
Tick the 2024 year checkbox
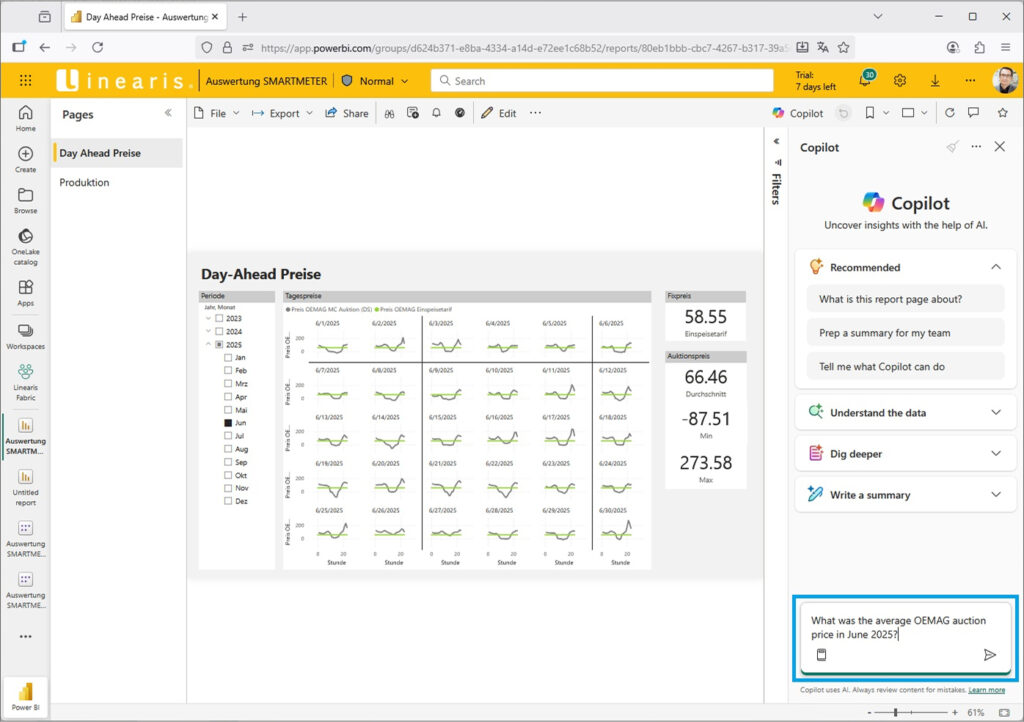219,332
